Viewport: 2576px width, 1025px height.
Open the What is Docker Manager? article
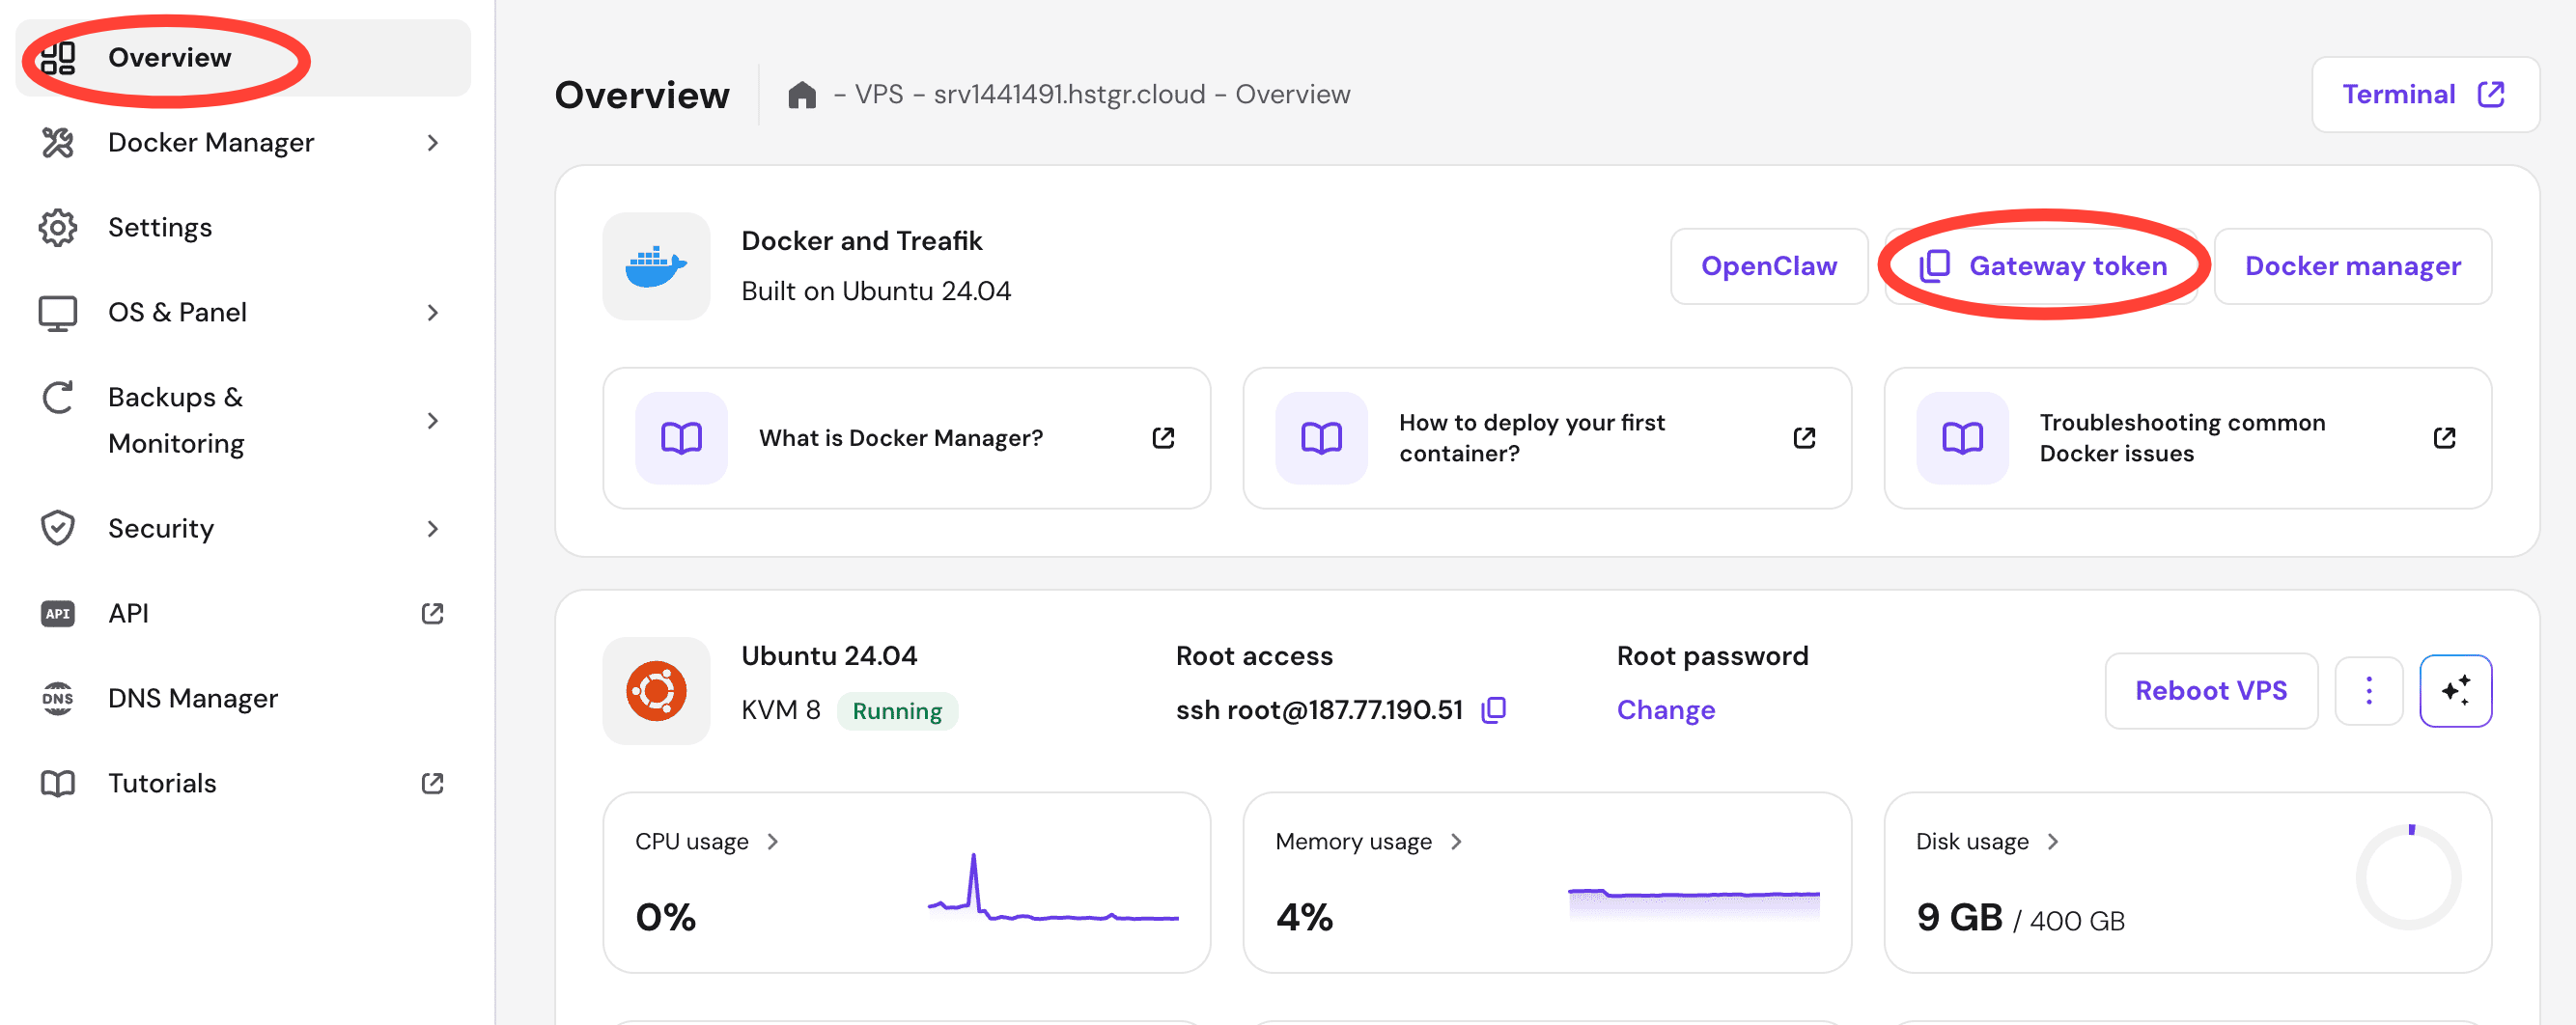point(907,438)
